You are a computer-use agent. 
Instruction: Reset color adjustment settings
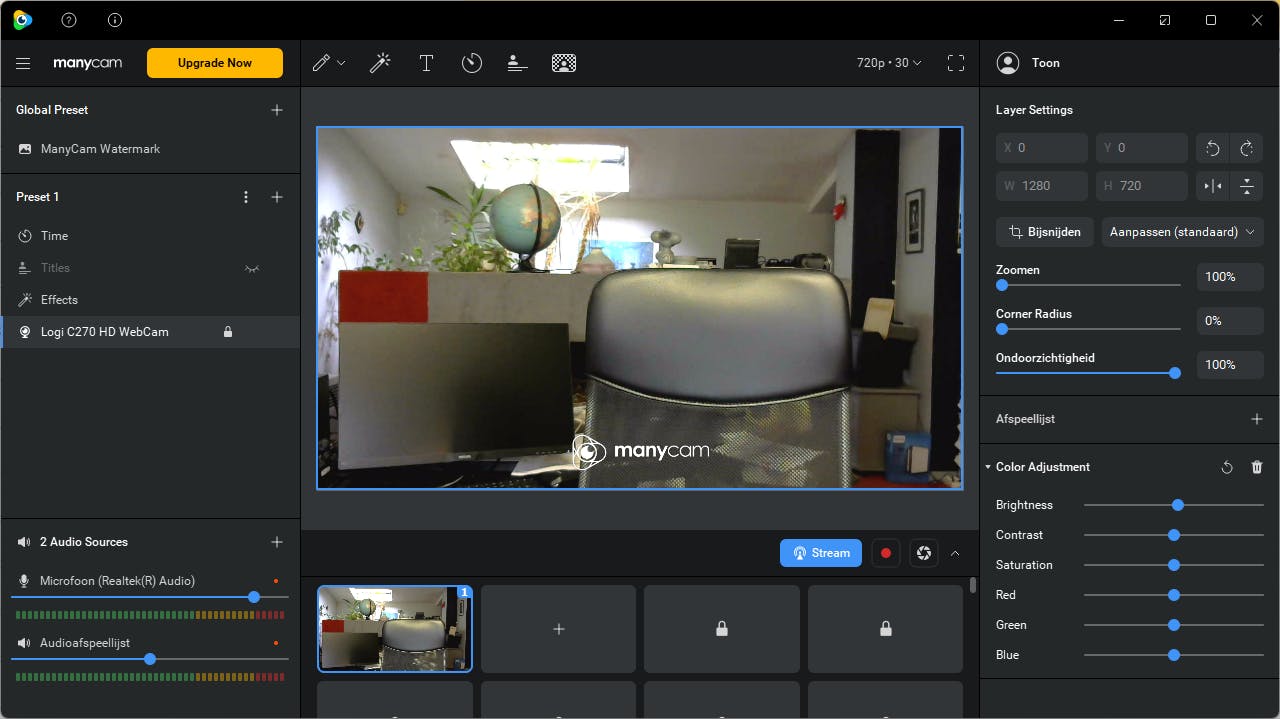[1227, 467]
